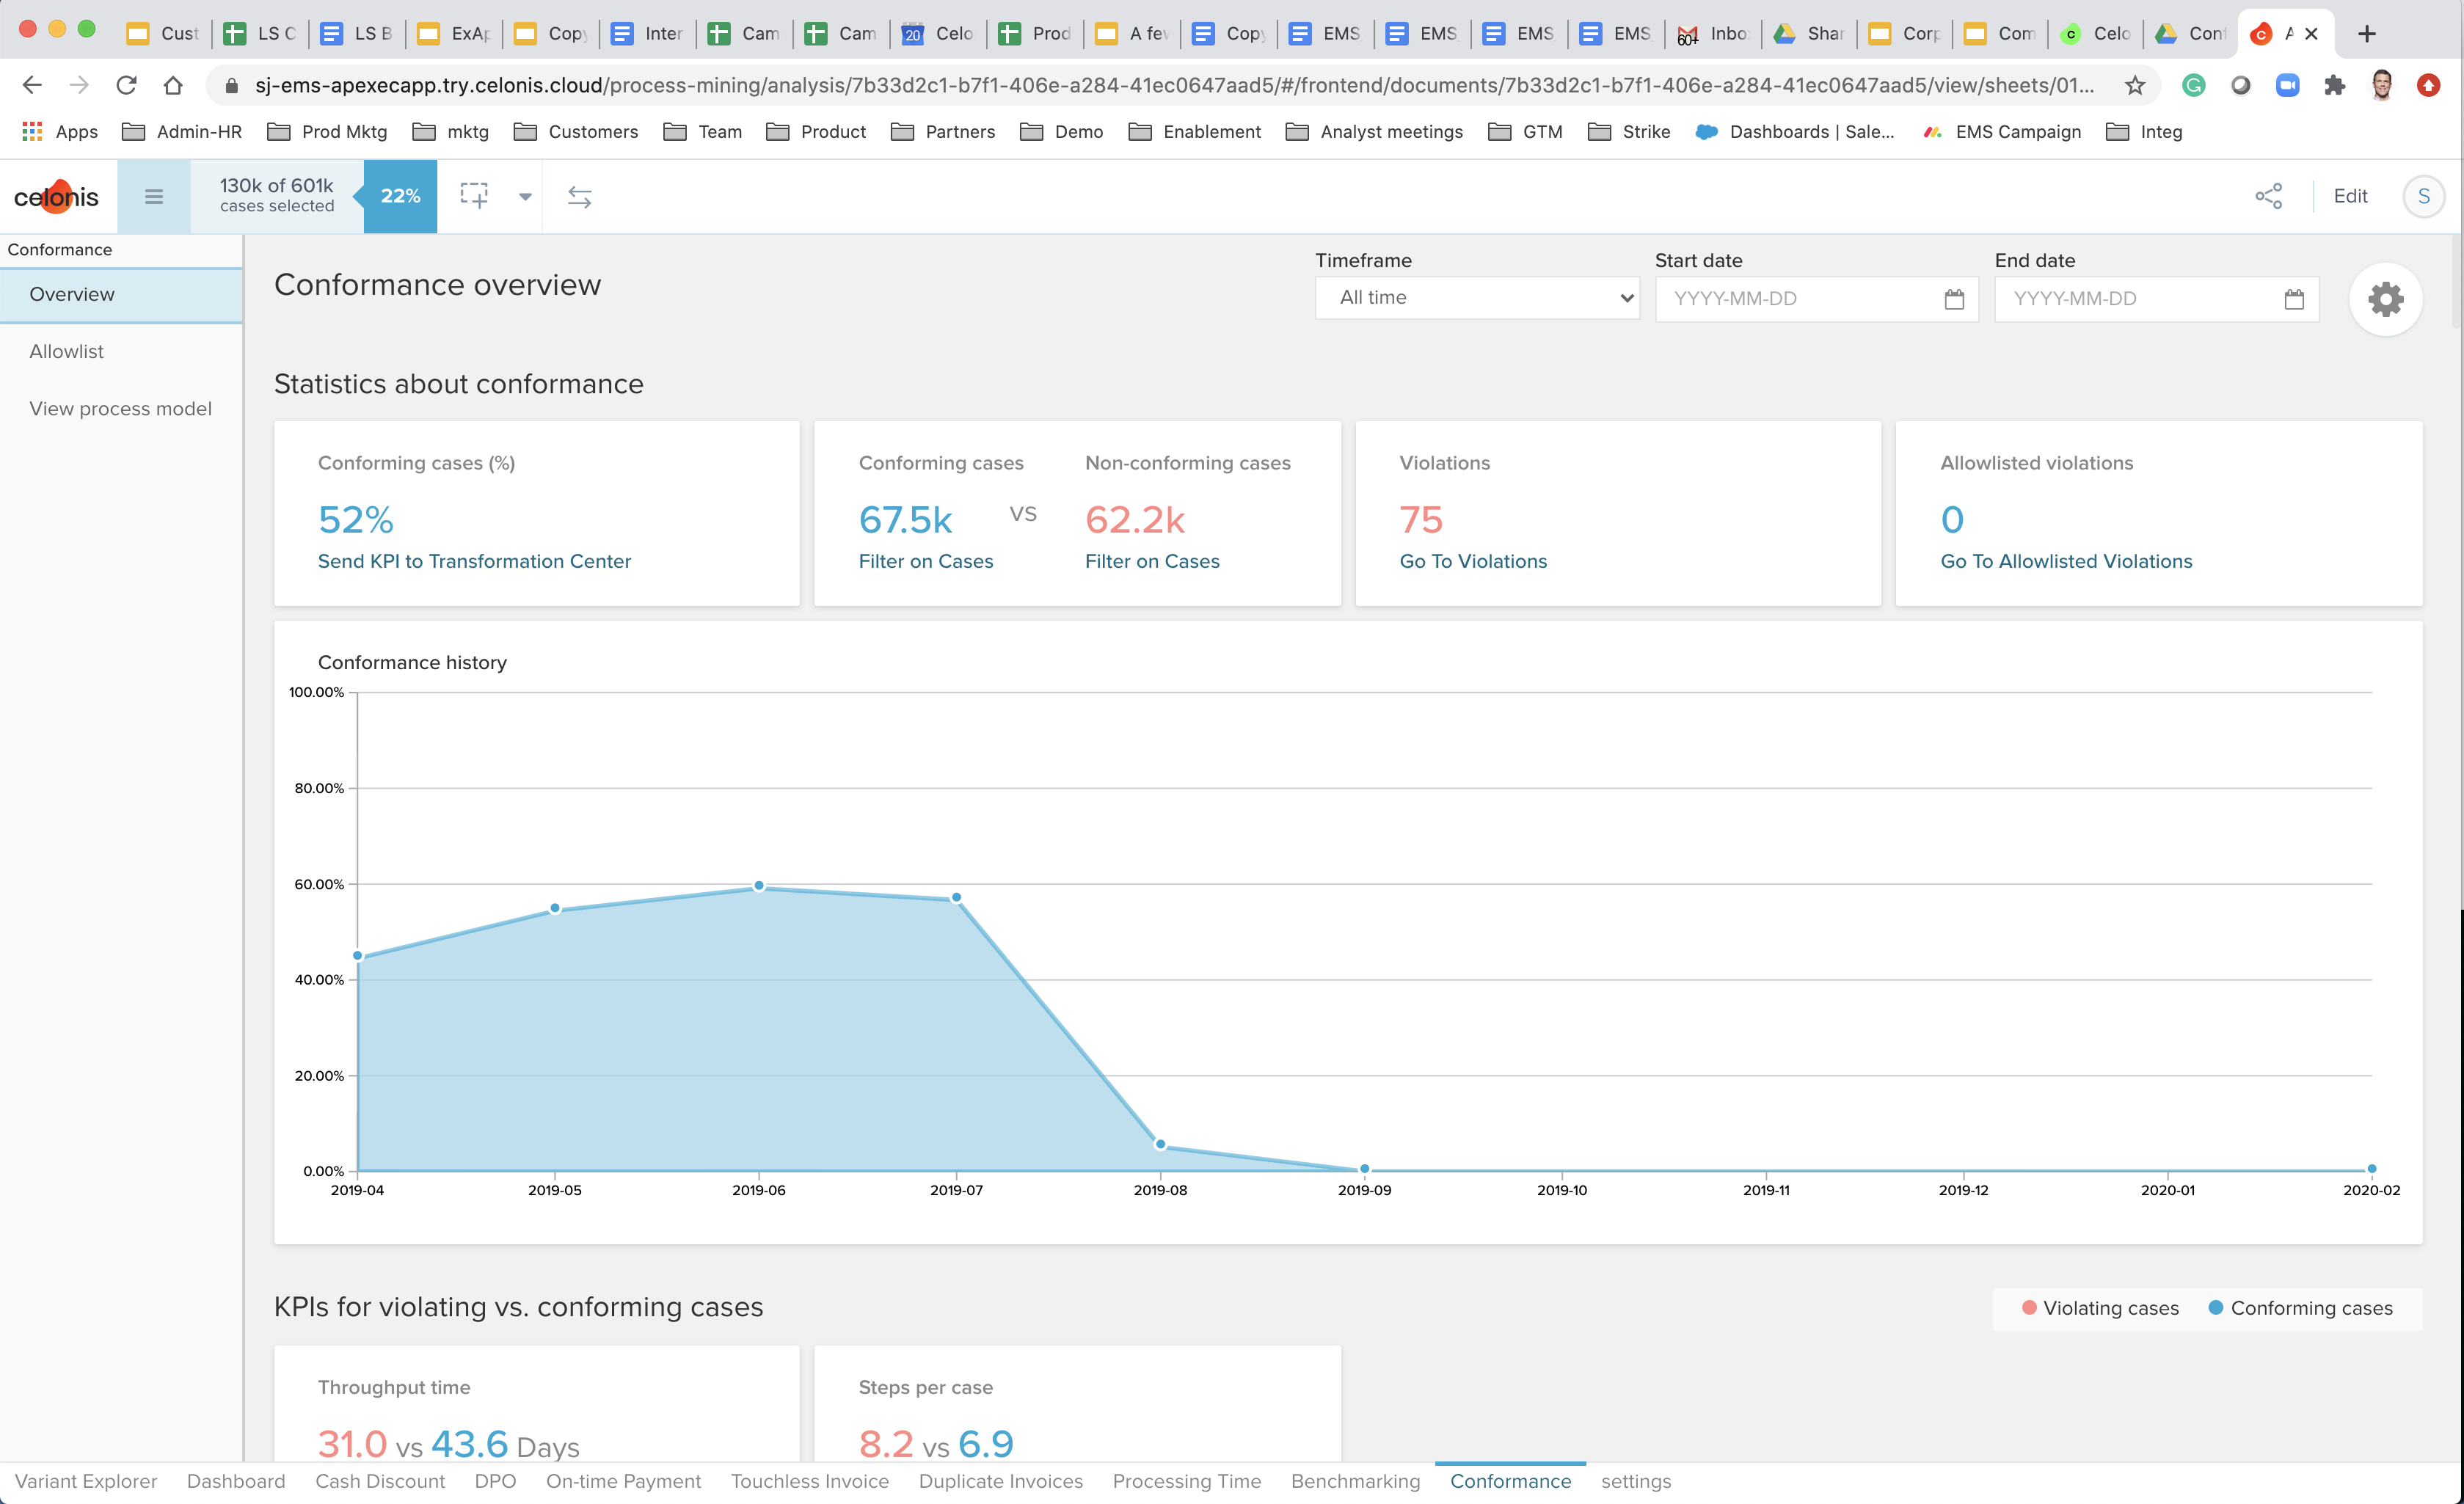
Task: Click the add selection tool icon
Action: [474, 196]
